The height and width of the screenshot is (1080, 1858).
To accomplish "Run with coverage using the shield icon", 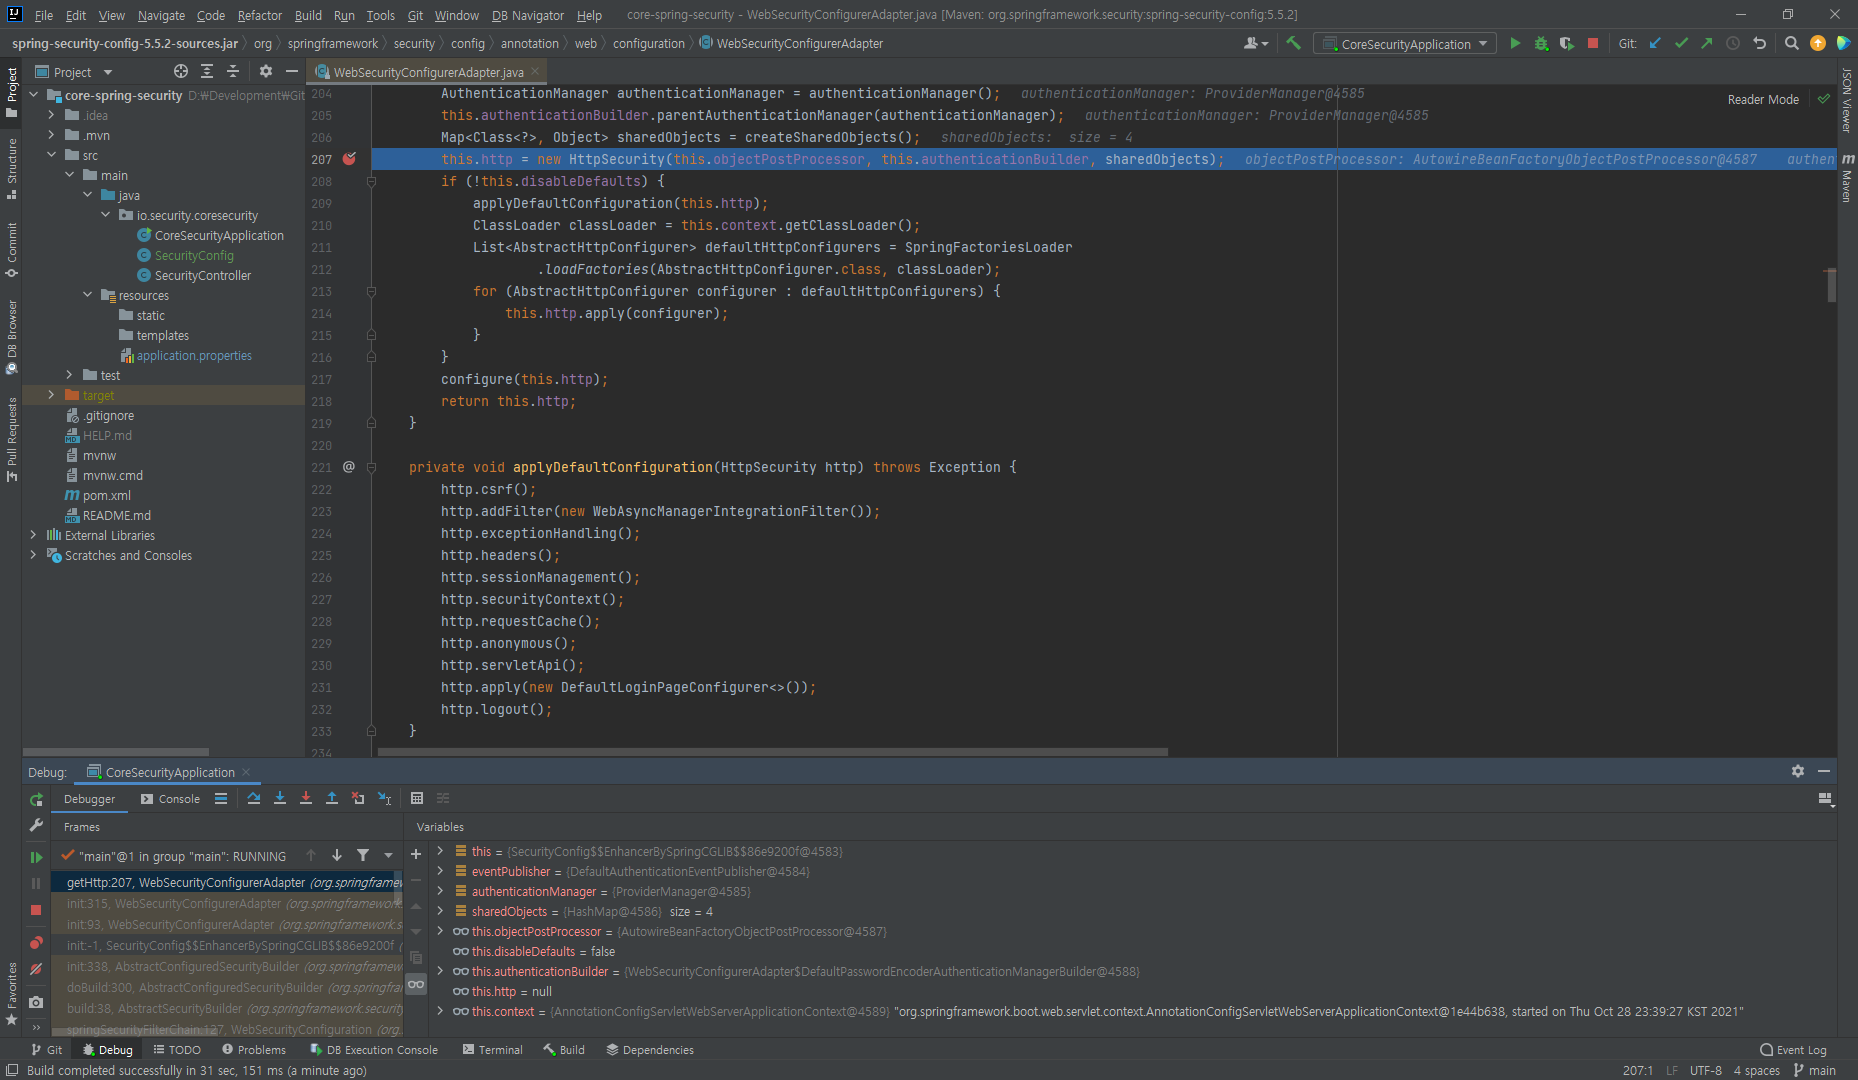I will (x=1567, y=43).
